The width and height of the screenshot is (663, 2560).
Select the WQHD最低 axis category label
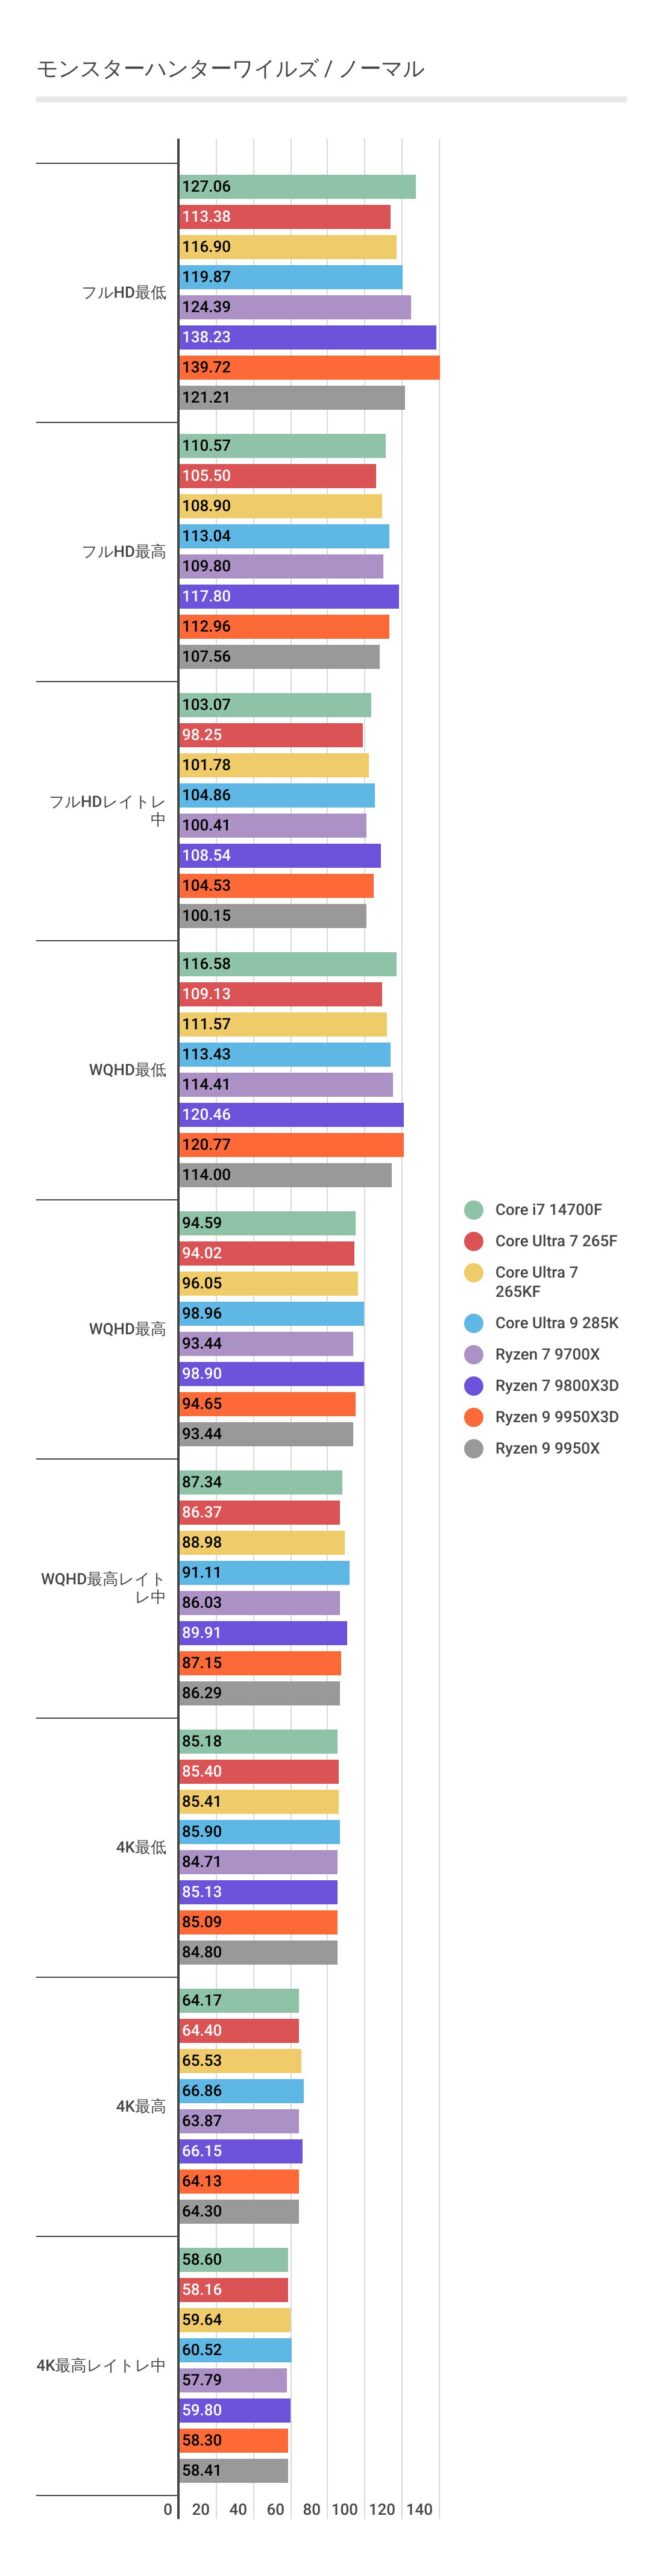click(x=127, y=1069)
